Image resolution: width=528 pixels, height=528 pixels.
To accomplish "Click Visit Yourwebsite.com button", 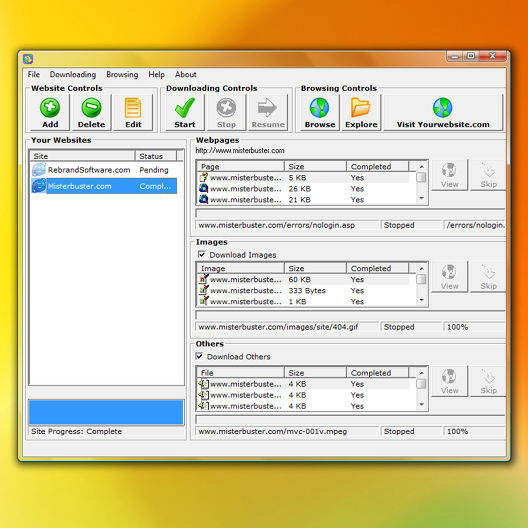I will pos(443,112).
